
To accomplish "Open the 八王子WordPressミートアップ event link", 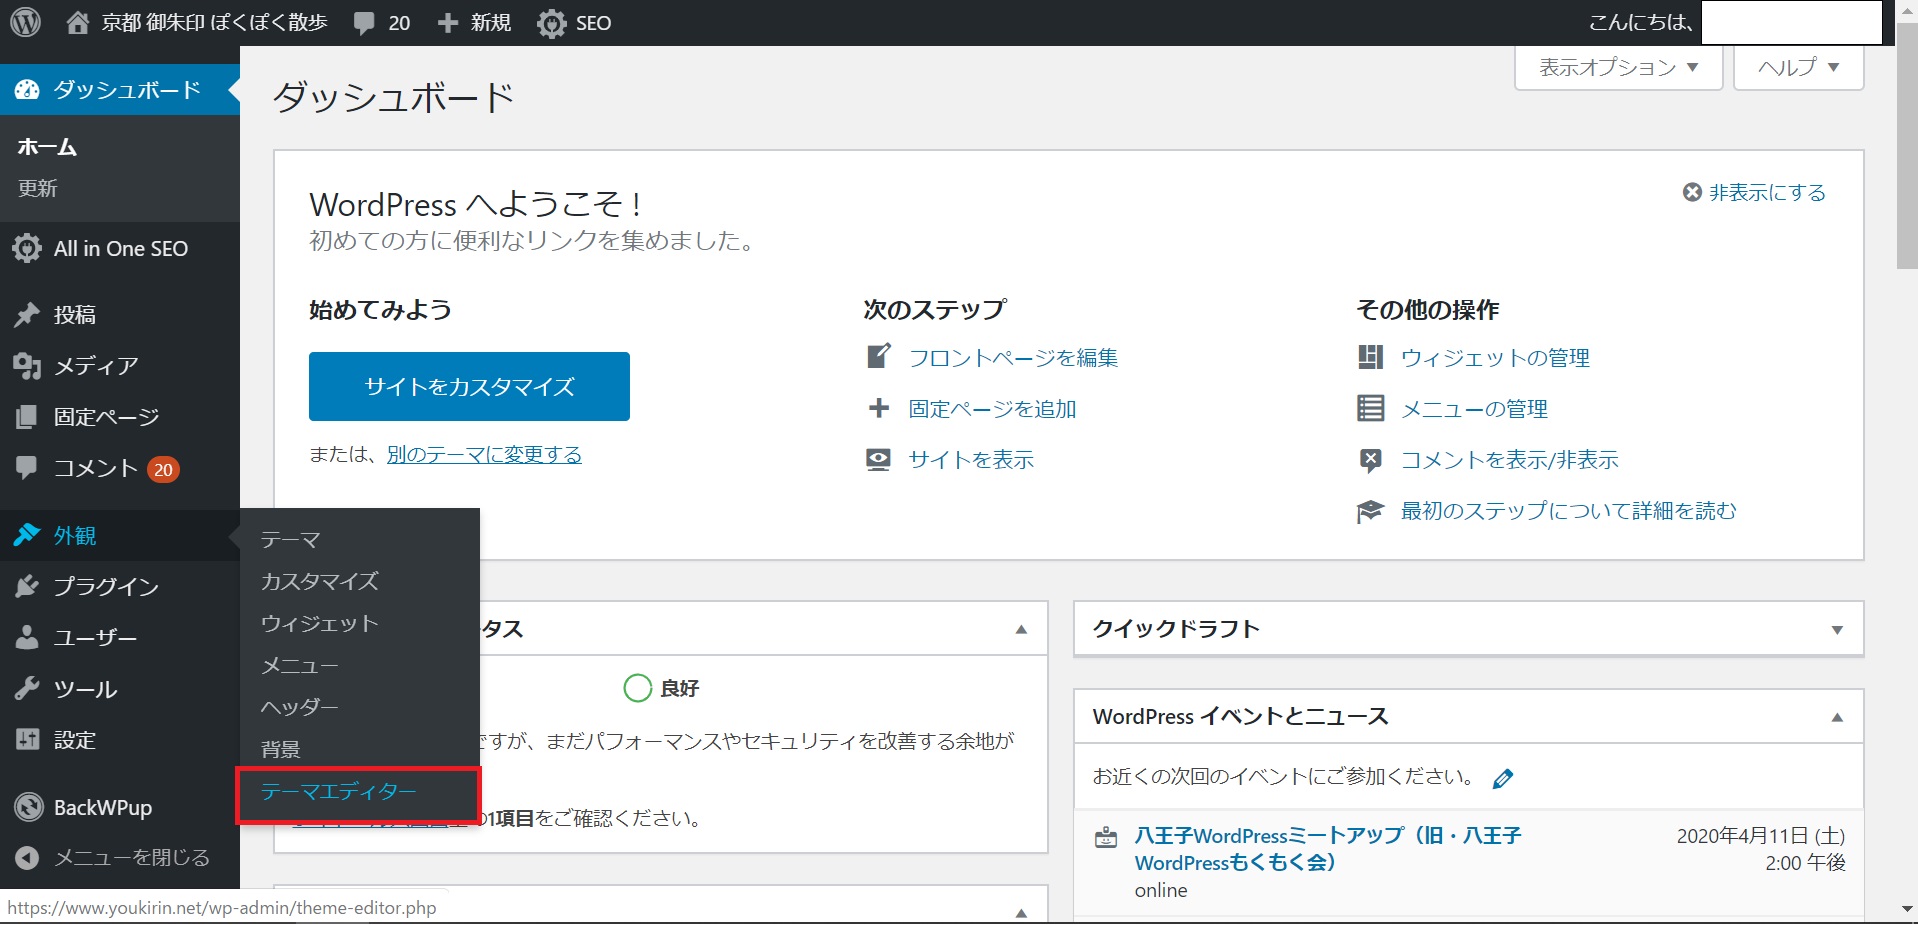I will [x=1328, y=849].
